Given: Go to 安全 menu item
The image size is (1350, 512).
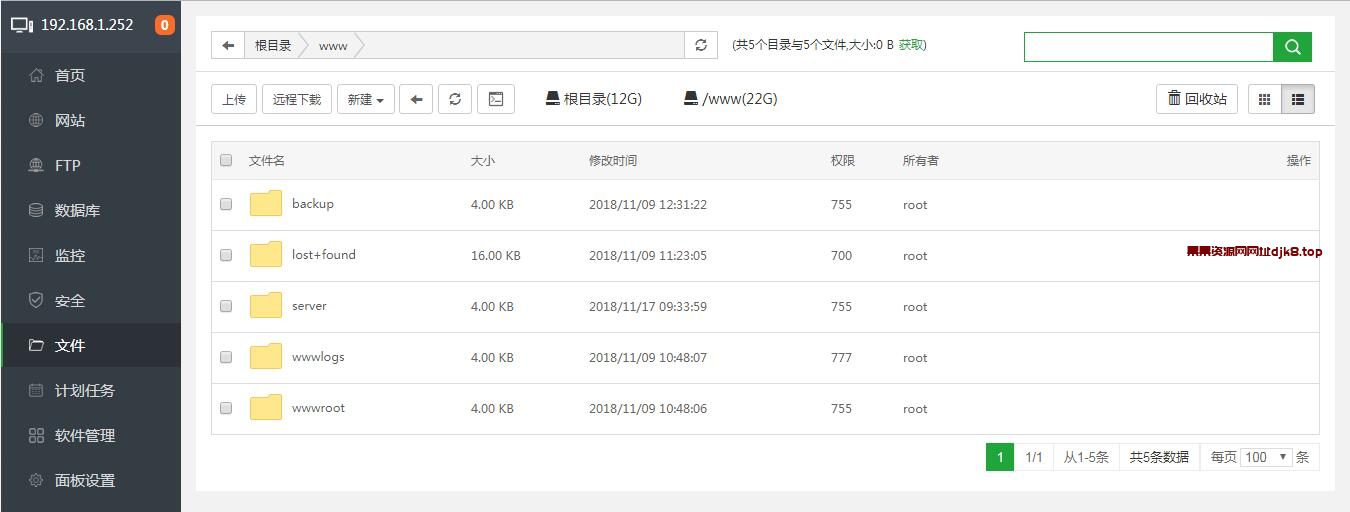Looking at the screenshot, I should (70, 300).
